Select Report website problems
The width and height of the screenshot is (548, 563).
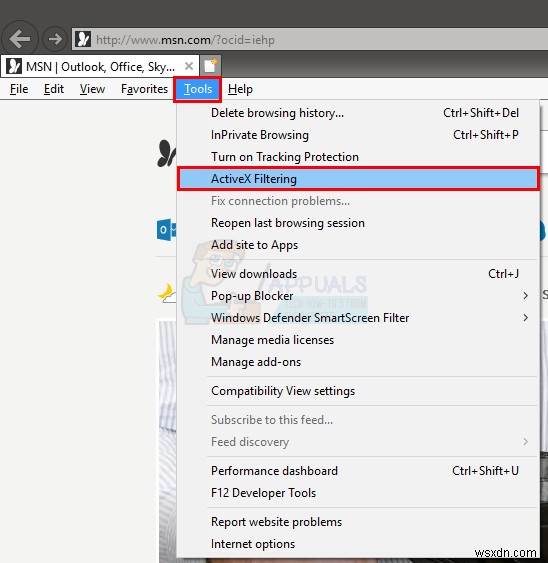[x=358, y=522]
